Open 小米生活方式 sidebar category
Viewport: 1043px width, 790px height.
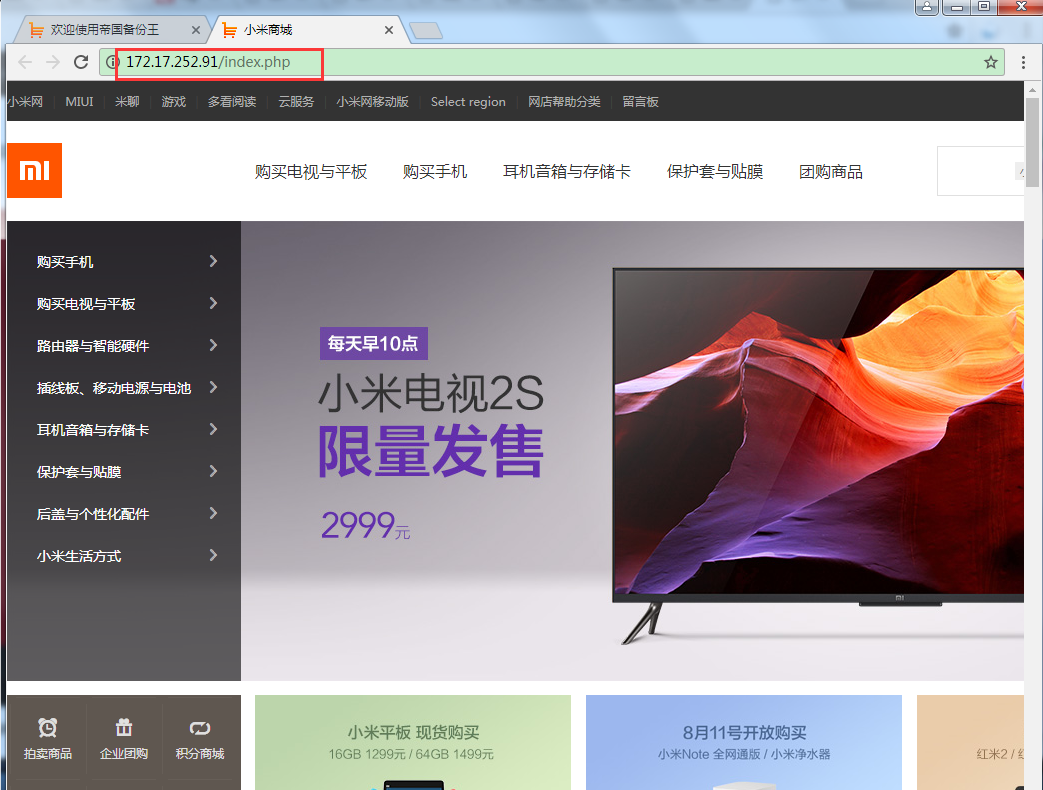pyautogui.click(x=79, y=556)
